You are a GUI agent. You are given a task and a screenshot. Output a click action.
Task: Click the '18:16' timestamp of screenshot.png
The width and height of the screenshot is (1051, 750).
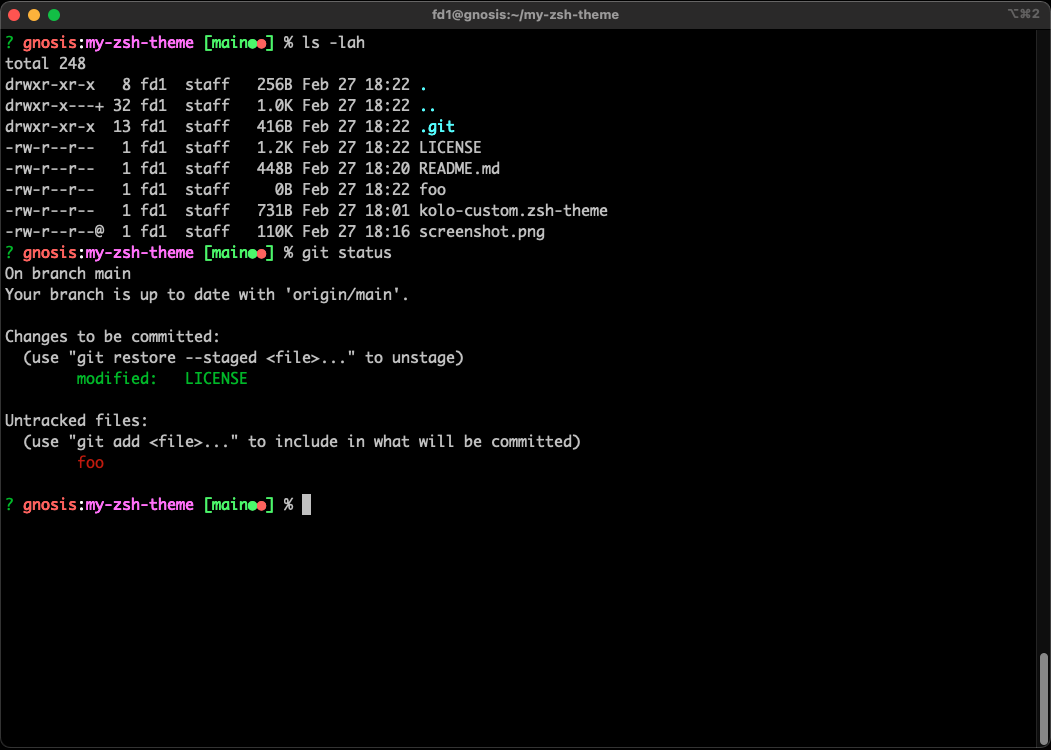(x=387, y=232)
